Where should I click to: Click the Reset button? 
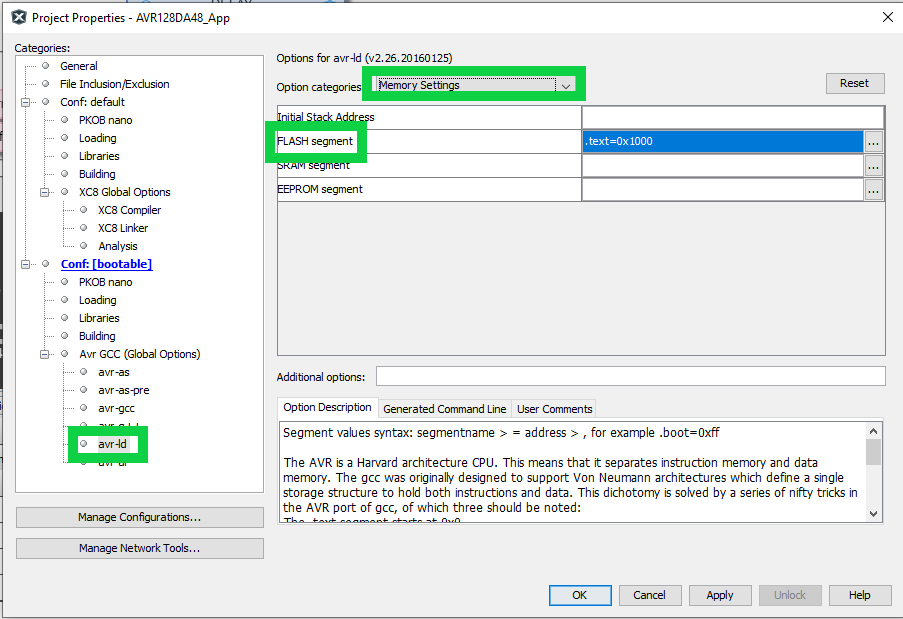click(854, 83)
